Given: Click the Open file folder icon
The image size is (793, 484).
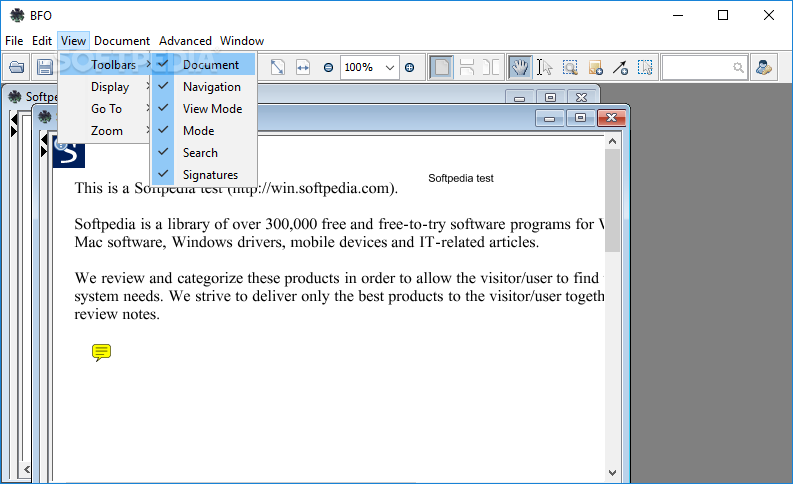Looking at the screenshot, I should tap(17, 67).
